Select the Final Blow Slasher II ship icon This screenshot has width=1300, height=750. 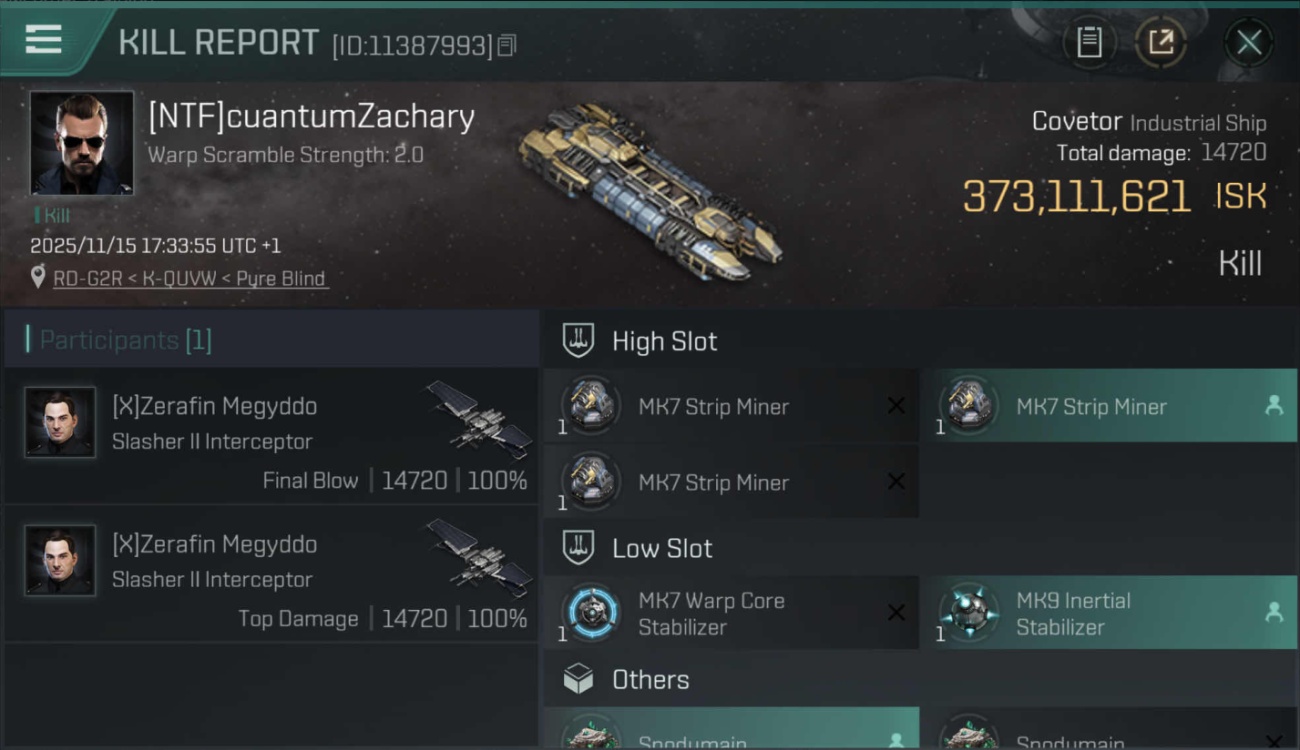click(x=479, y=418)
